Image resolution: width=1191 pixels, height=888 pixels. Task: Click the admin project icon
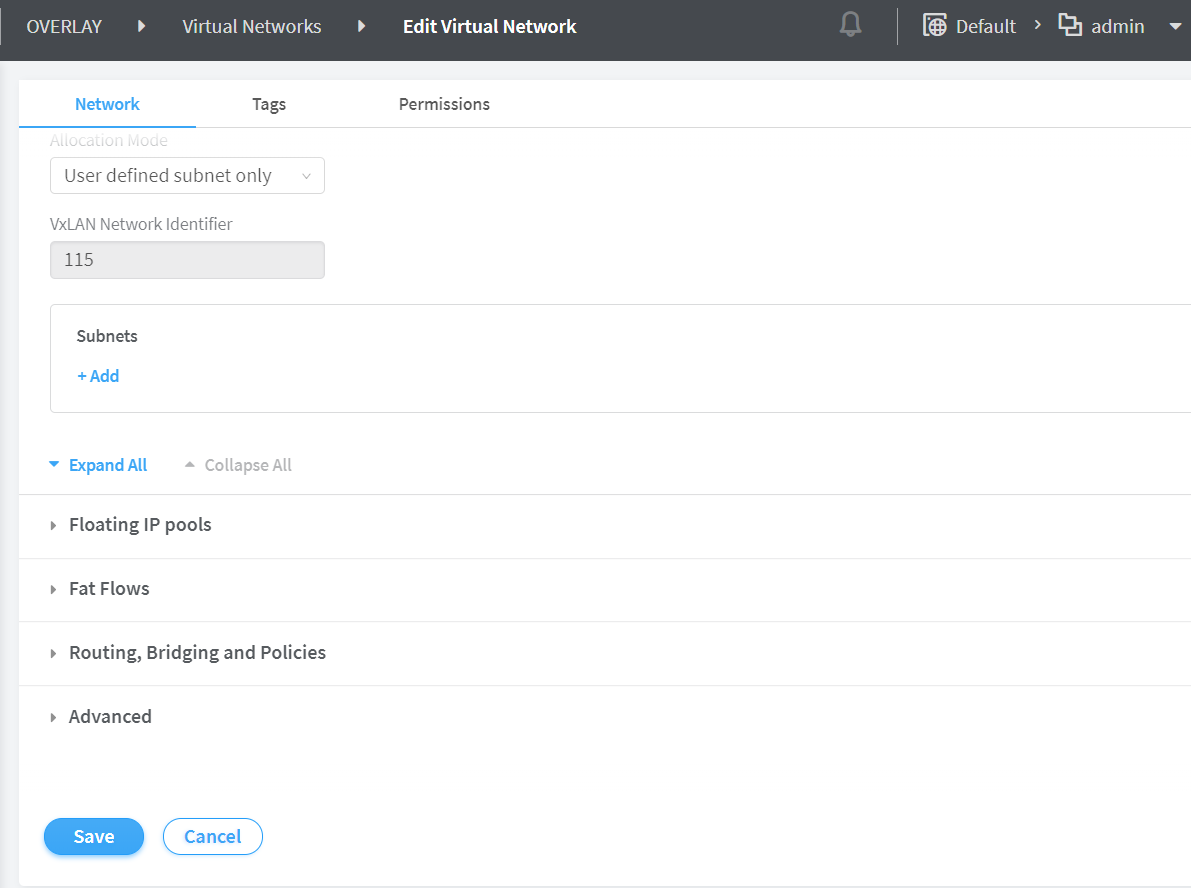tap(1070, 26)
